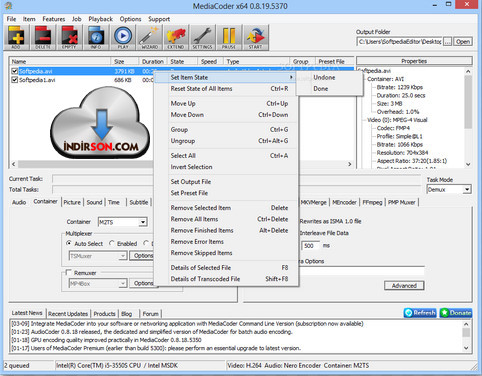Expand the Set Item State submenu
The width and height of the screenshot is (482, 376).
227,77
